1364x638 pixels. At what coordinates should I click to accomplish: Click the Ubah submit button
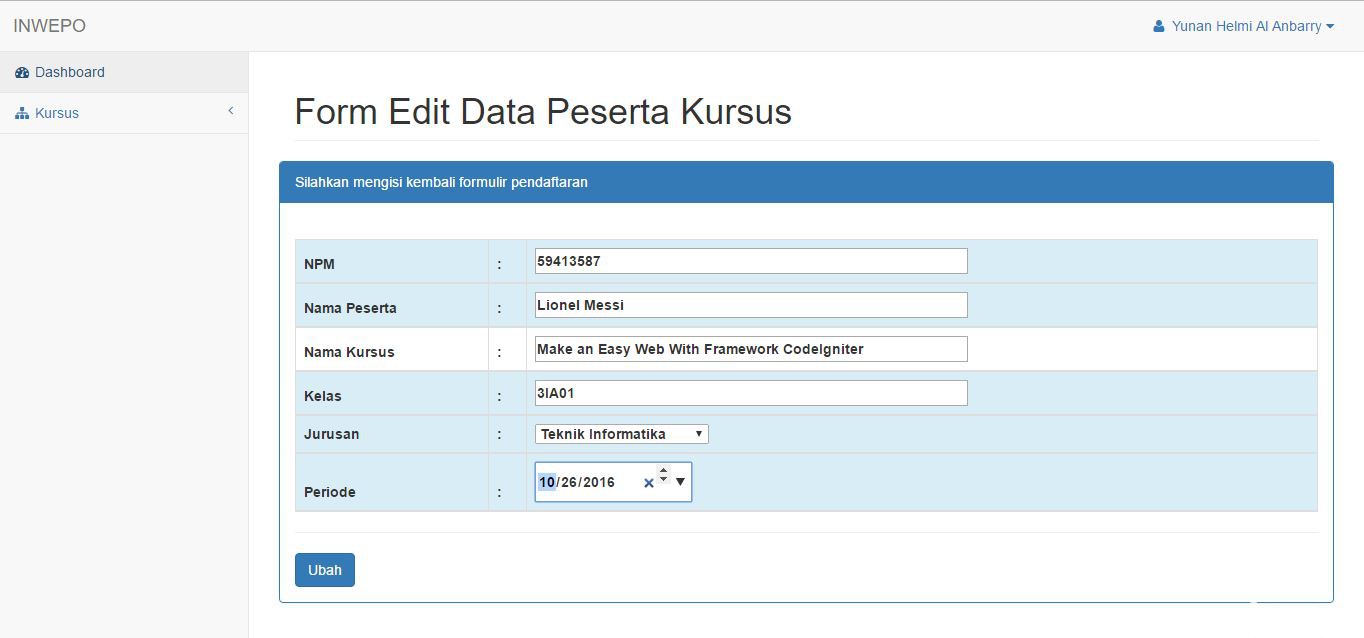[x=324, y=569]
